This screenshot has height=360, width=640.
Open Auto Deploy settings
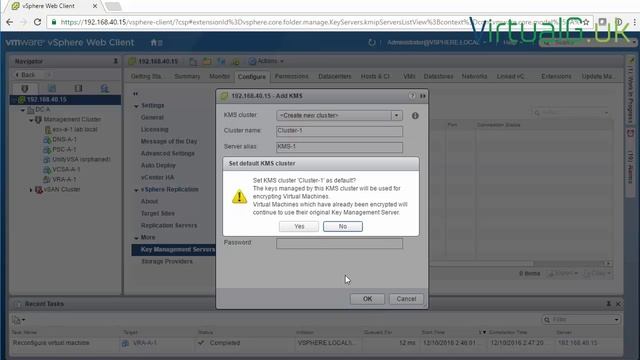click(x=158, y=165)
